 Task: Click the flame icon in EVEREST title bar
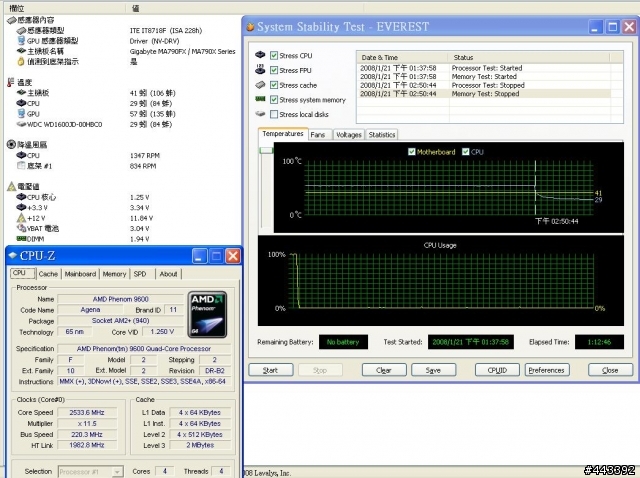[250, 27]
